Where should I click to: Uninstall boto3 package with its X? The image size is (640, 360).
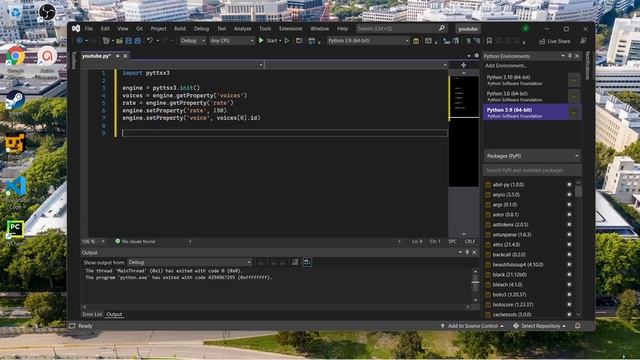pos(569,294)
